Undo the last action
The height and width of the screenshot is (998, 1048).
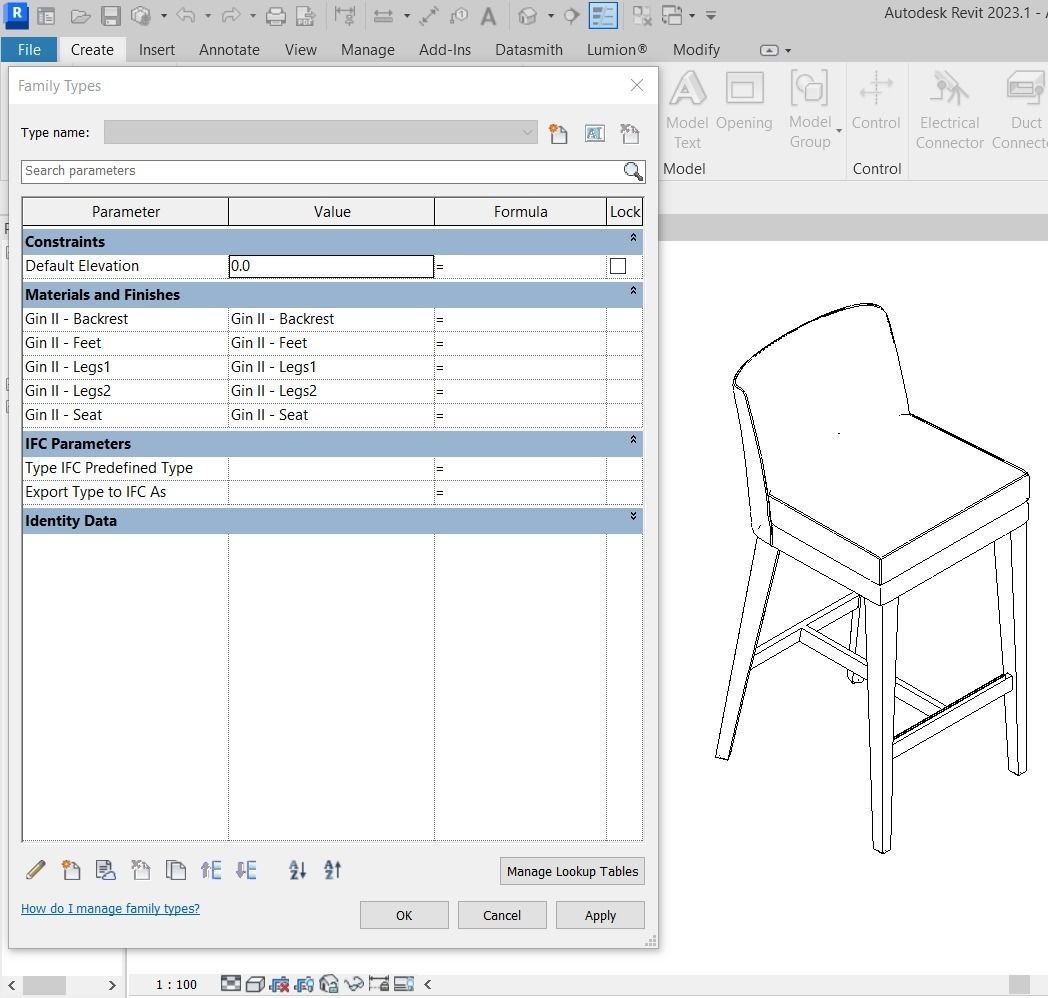[186, 15]
